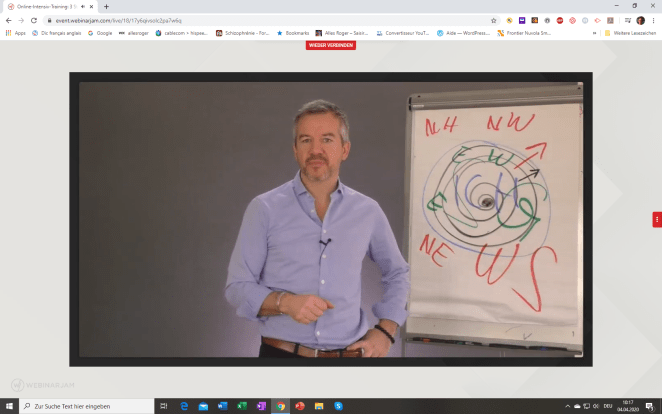Show hidden system tray icons
662x414 pixels.
tap(568, 406)
